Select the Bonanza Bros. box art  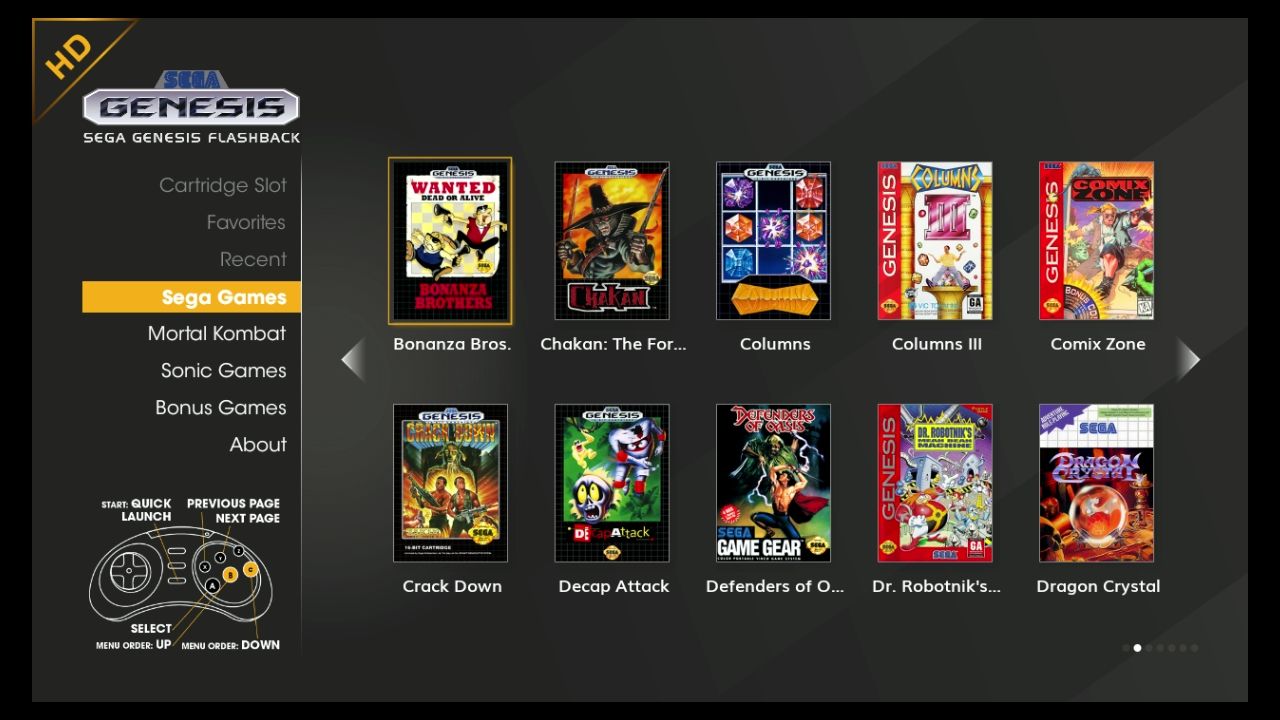[450, 241]
